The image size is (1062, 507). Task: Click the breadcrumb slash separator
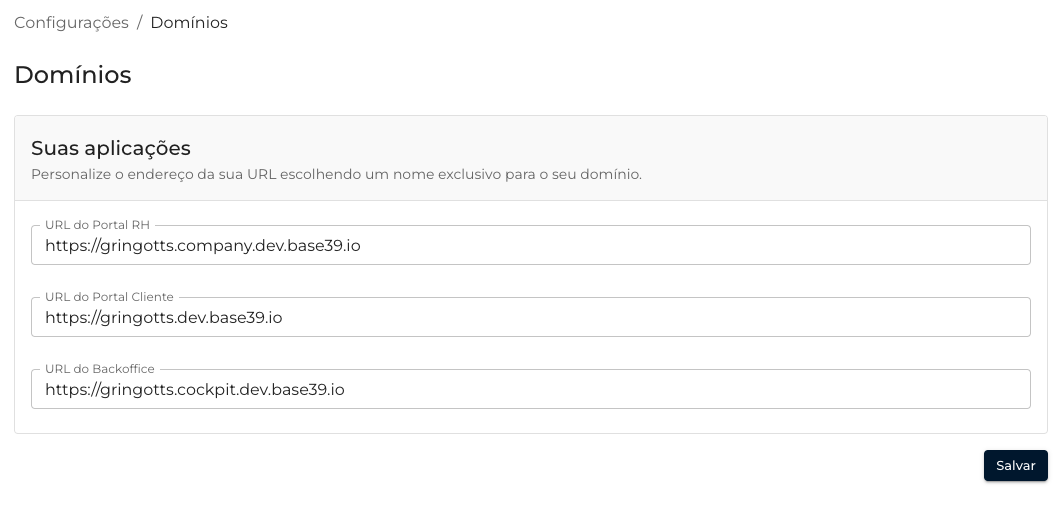pyautogui.click(x=140, y=22)
